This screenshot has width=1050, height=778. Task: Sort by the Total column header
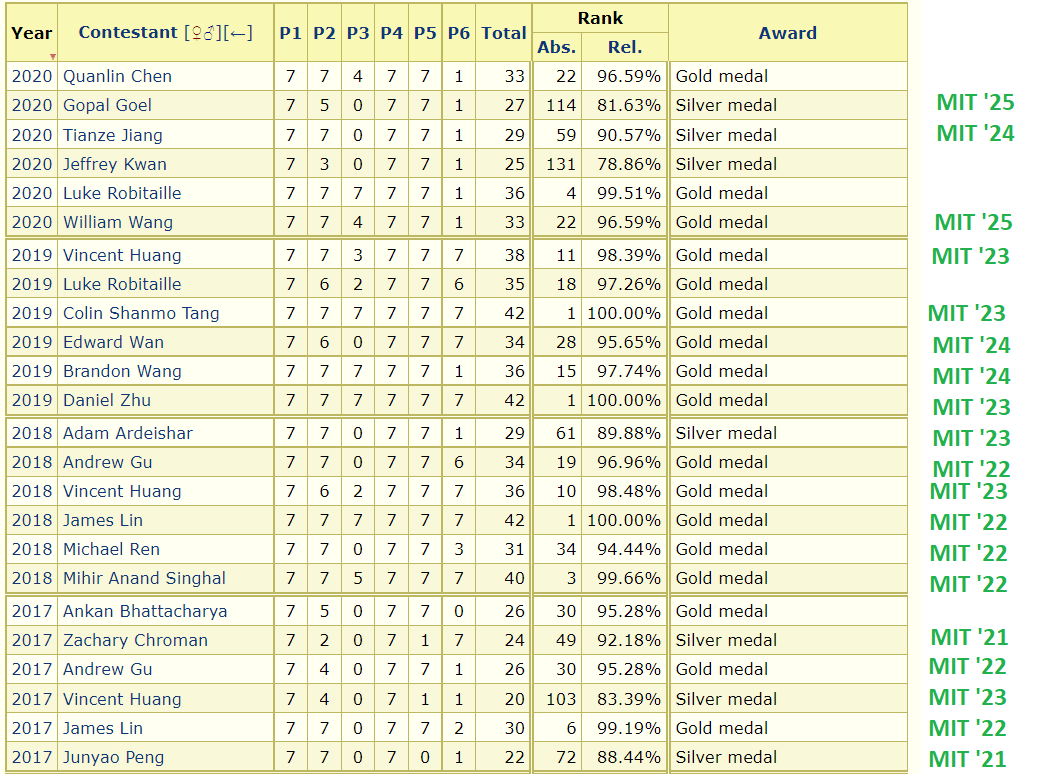click(x=504, y=33)
